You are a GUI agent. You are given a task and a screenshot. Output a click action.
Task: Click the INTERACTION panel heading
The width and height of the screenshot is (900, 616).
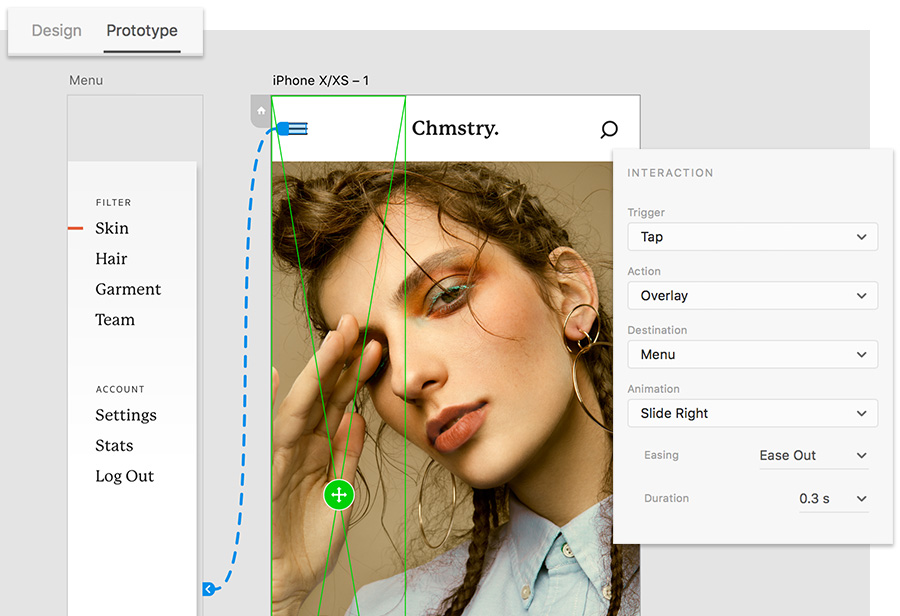[670, 173]
